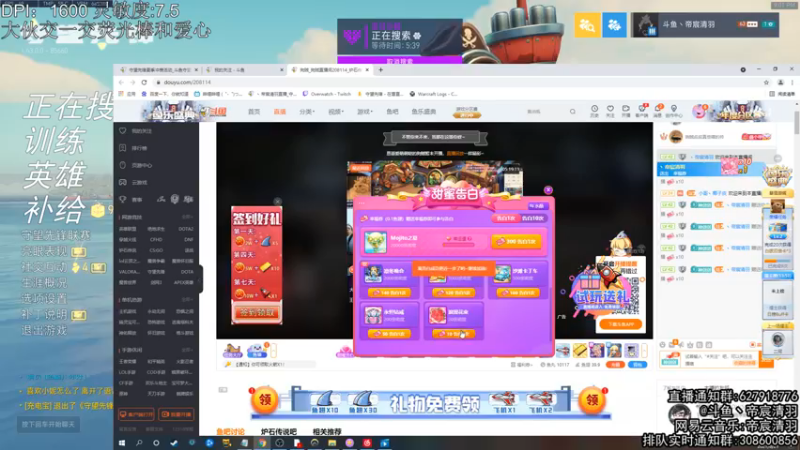The image size is (800, 450).
Task: Open the Warcraft Logs bookmark
Action: coord(434,94)
